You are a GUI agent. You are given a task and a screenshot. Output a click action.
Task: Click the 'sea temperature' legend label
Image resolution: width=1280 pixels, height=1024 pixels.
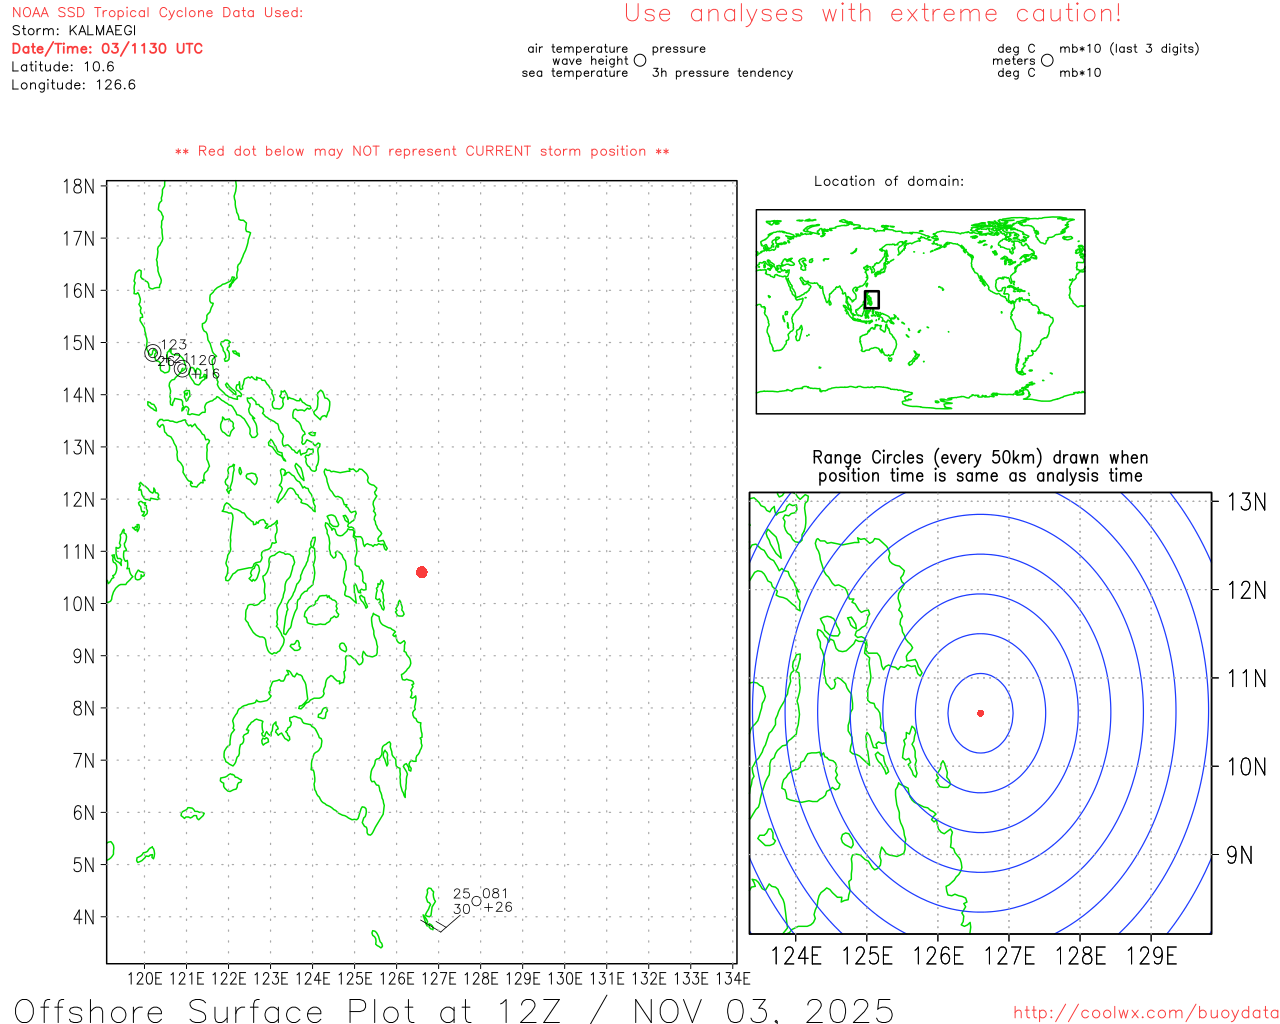pos(575,73)
